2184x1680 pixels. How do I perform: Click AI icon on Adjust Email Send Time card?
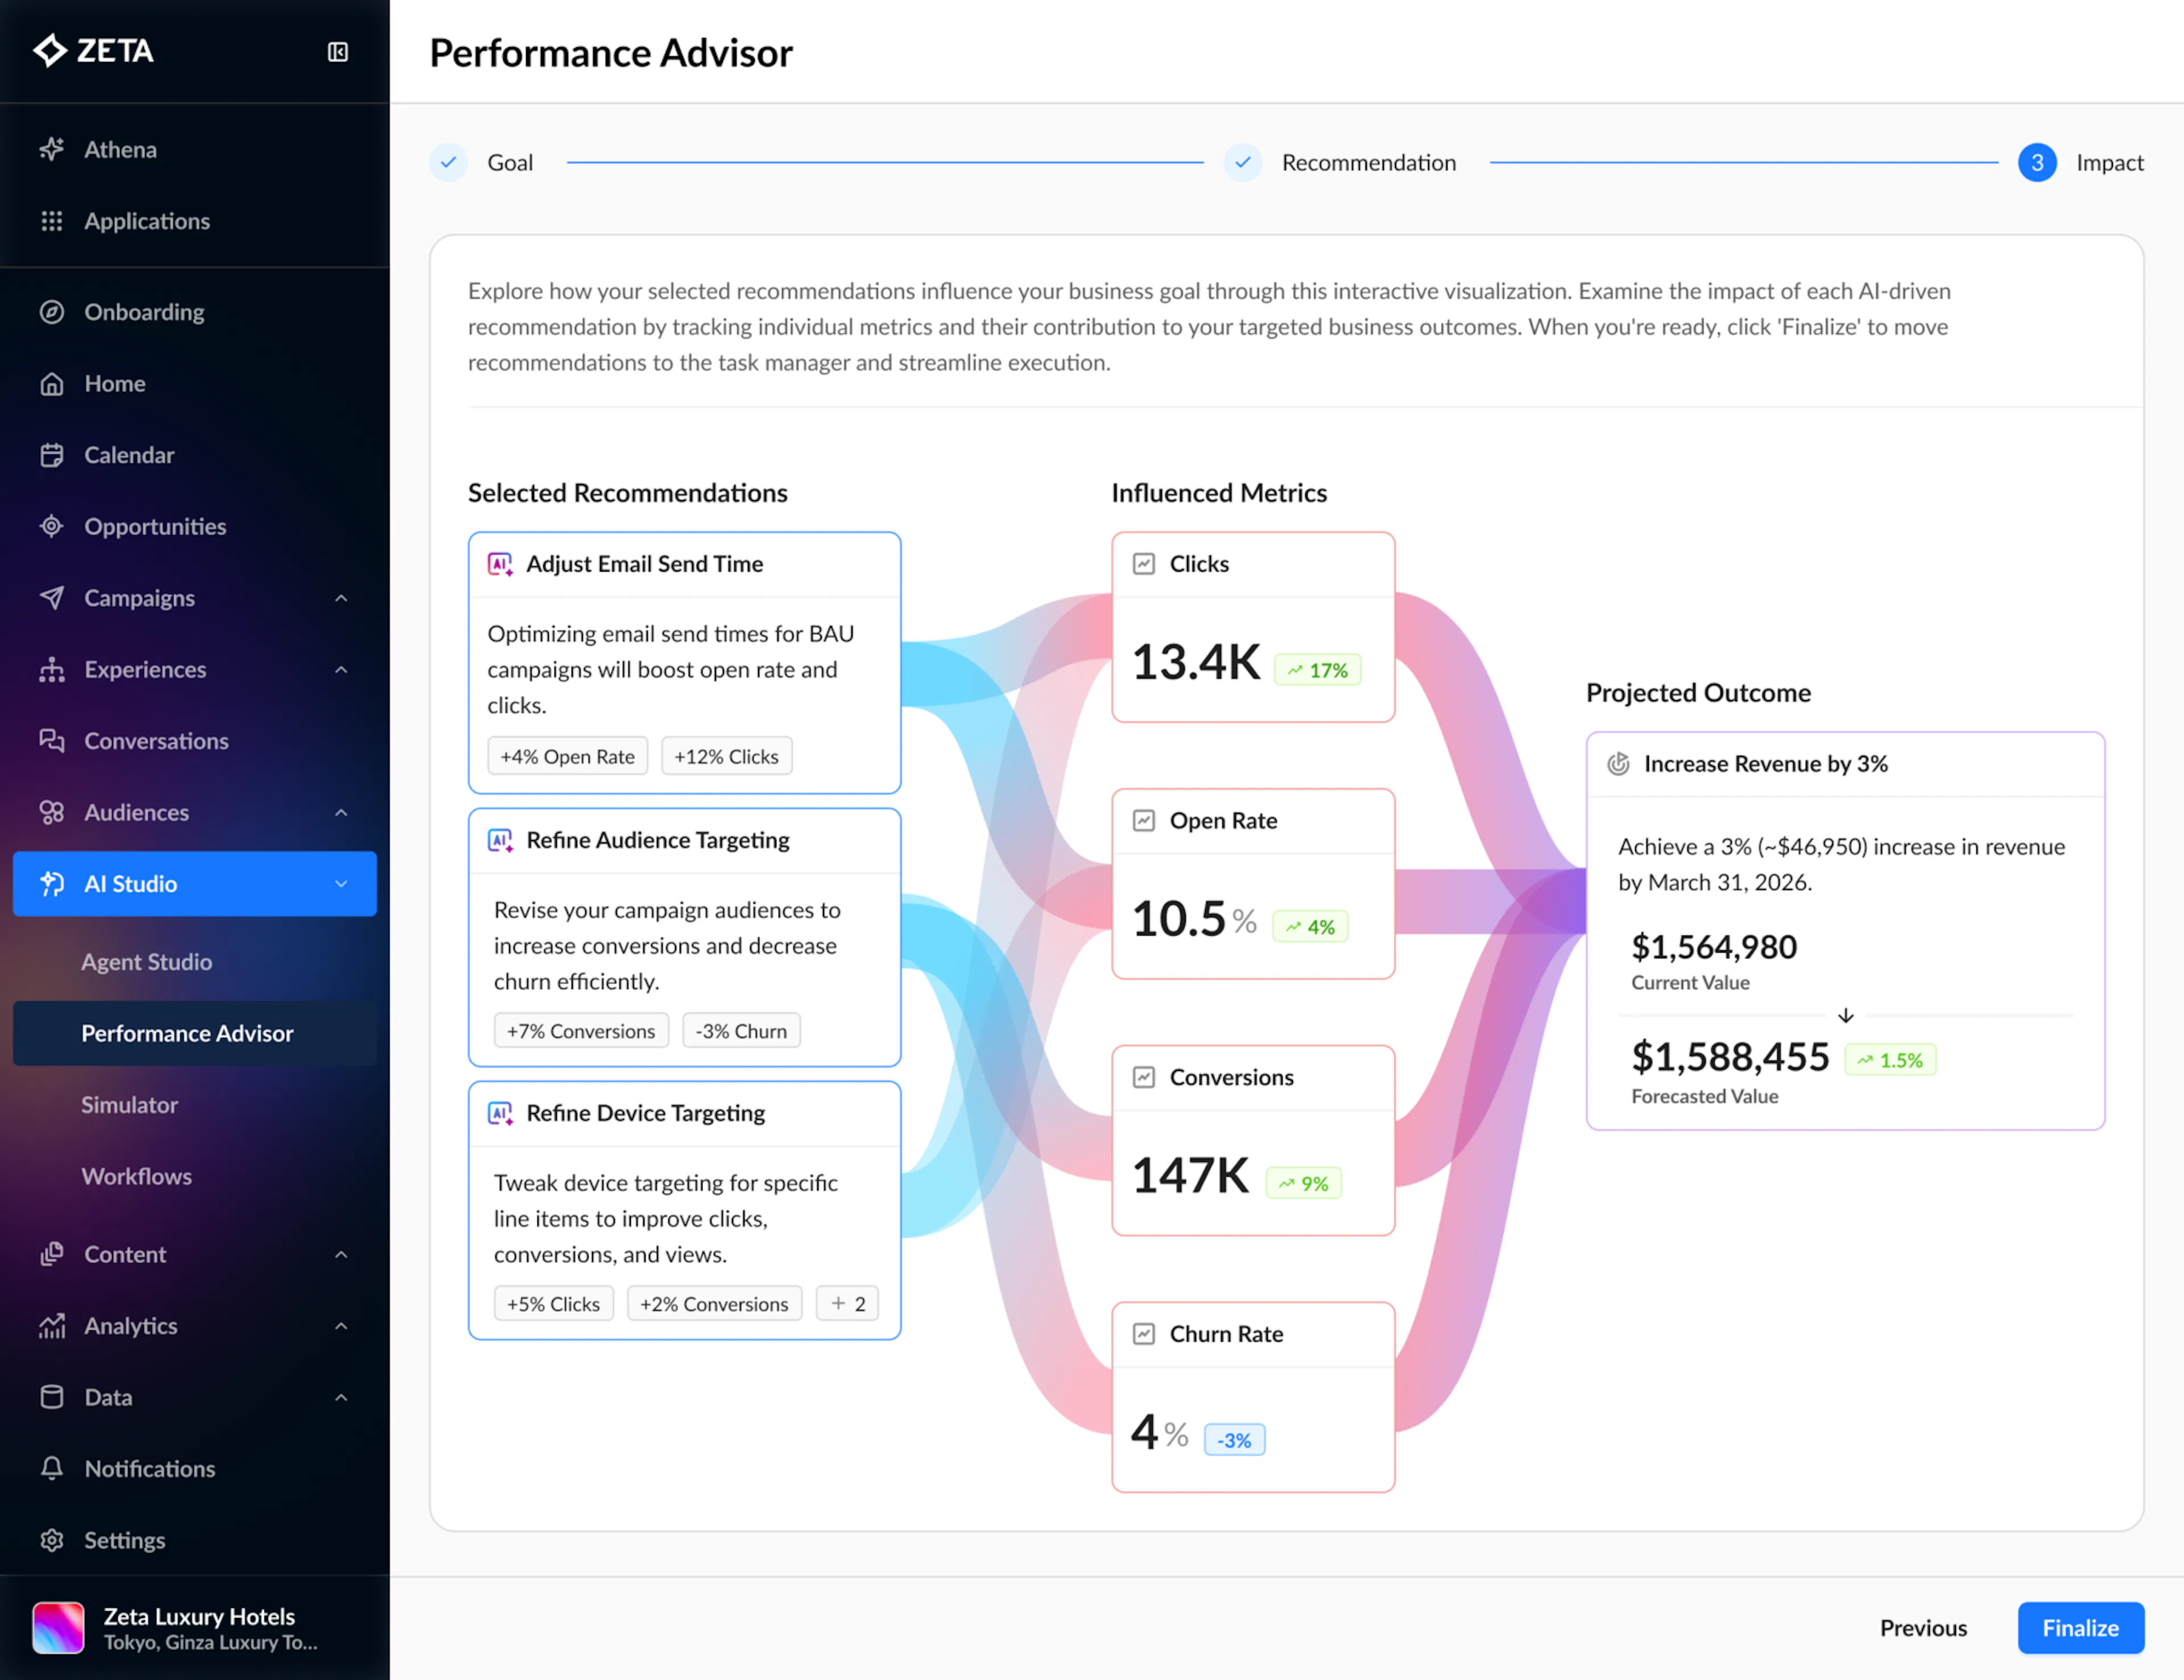(500, 564)
